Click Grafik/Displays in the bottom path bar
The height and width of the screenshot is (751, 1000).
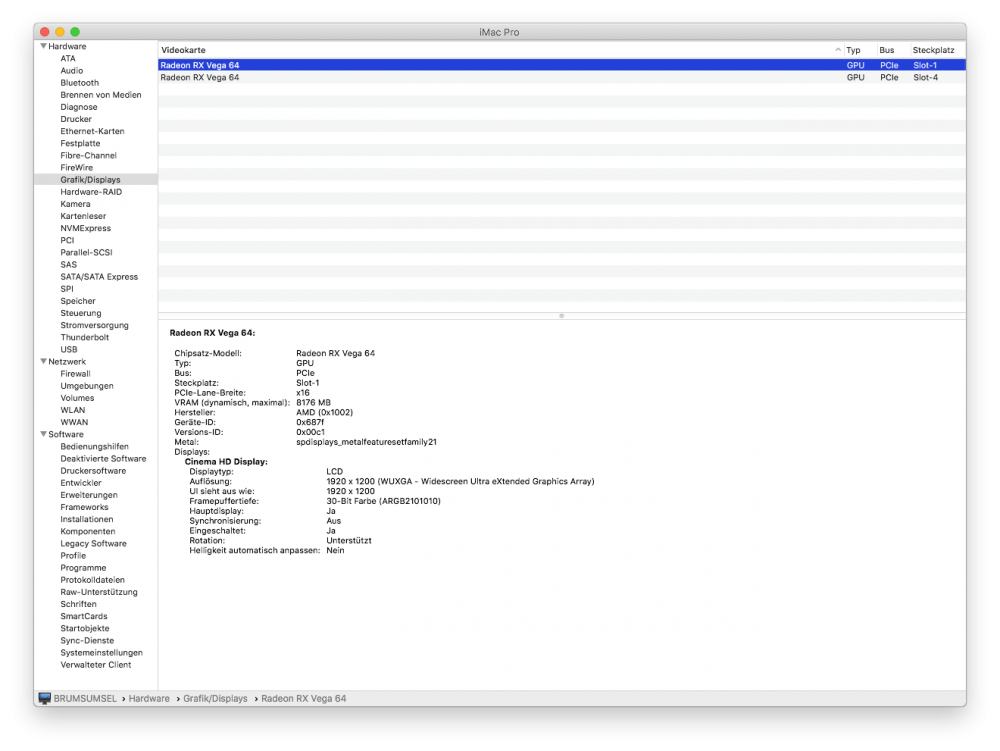[215, 698]
